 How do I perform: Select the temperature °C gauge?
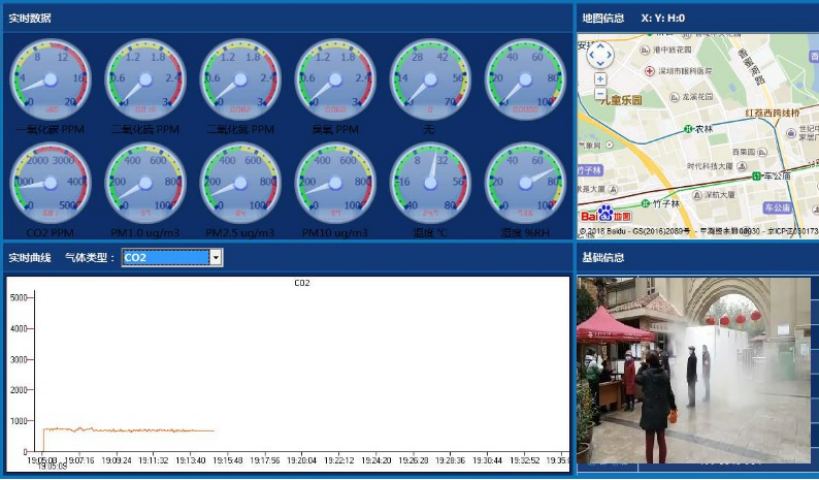[430, 184]
